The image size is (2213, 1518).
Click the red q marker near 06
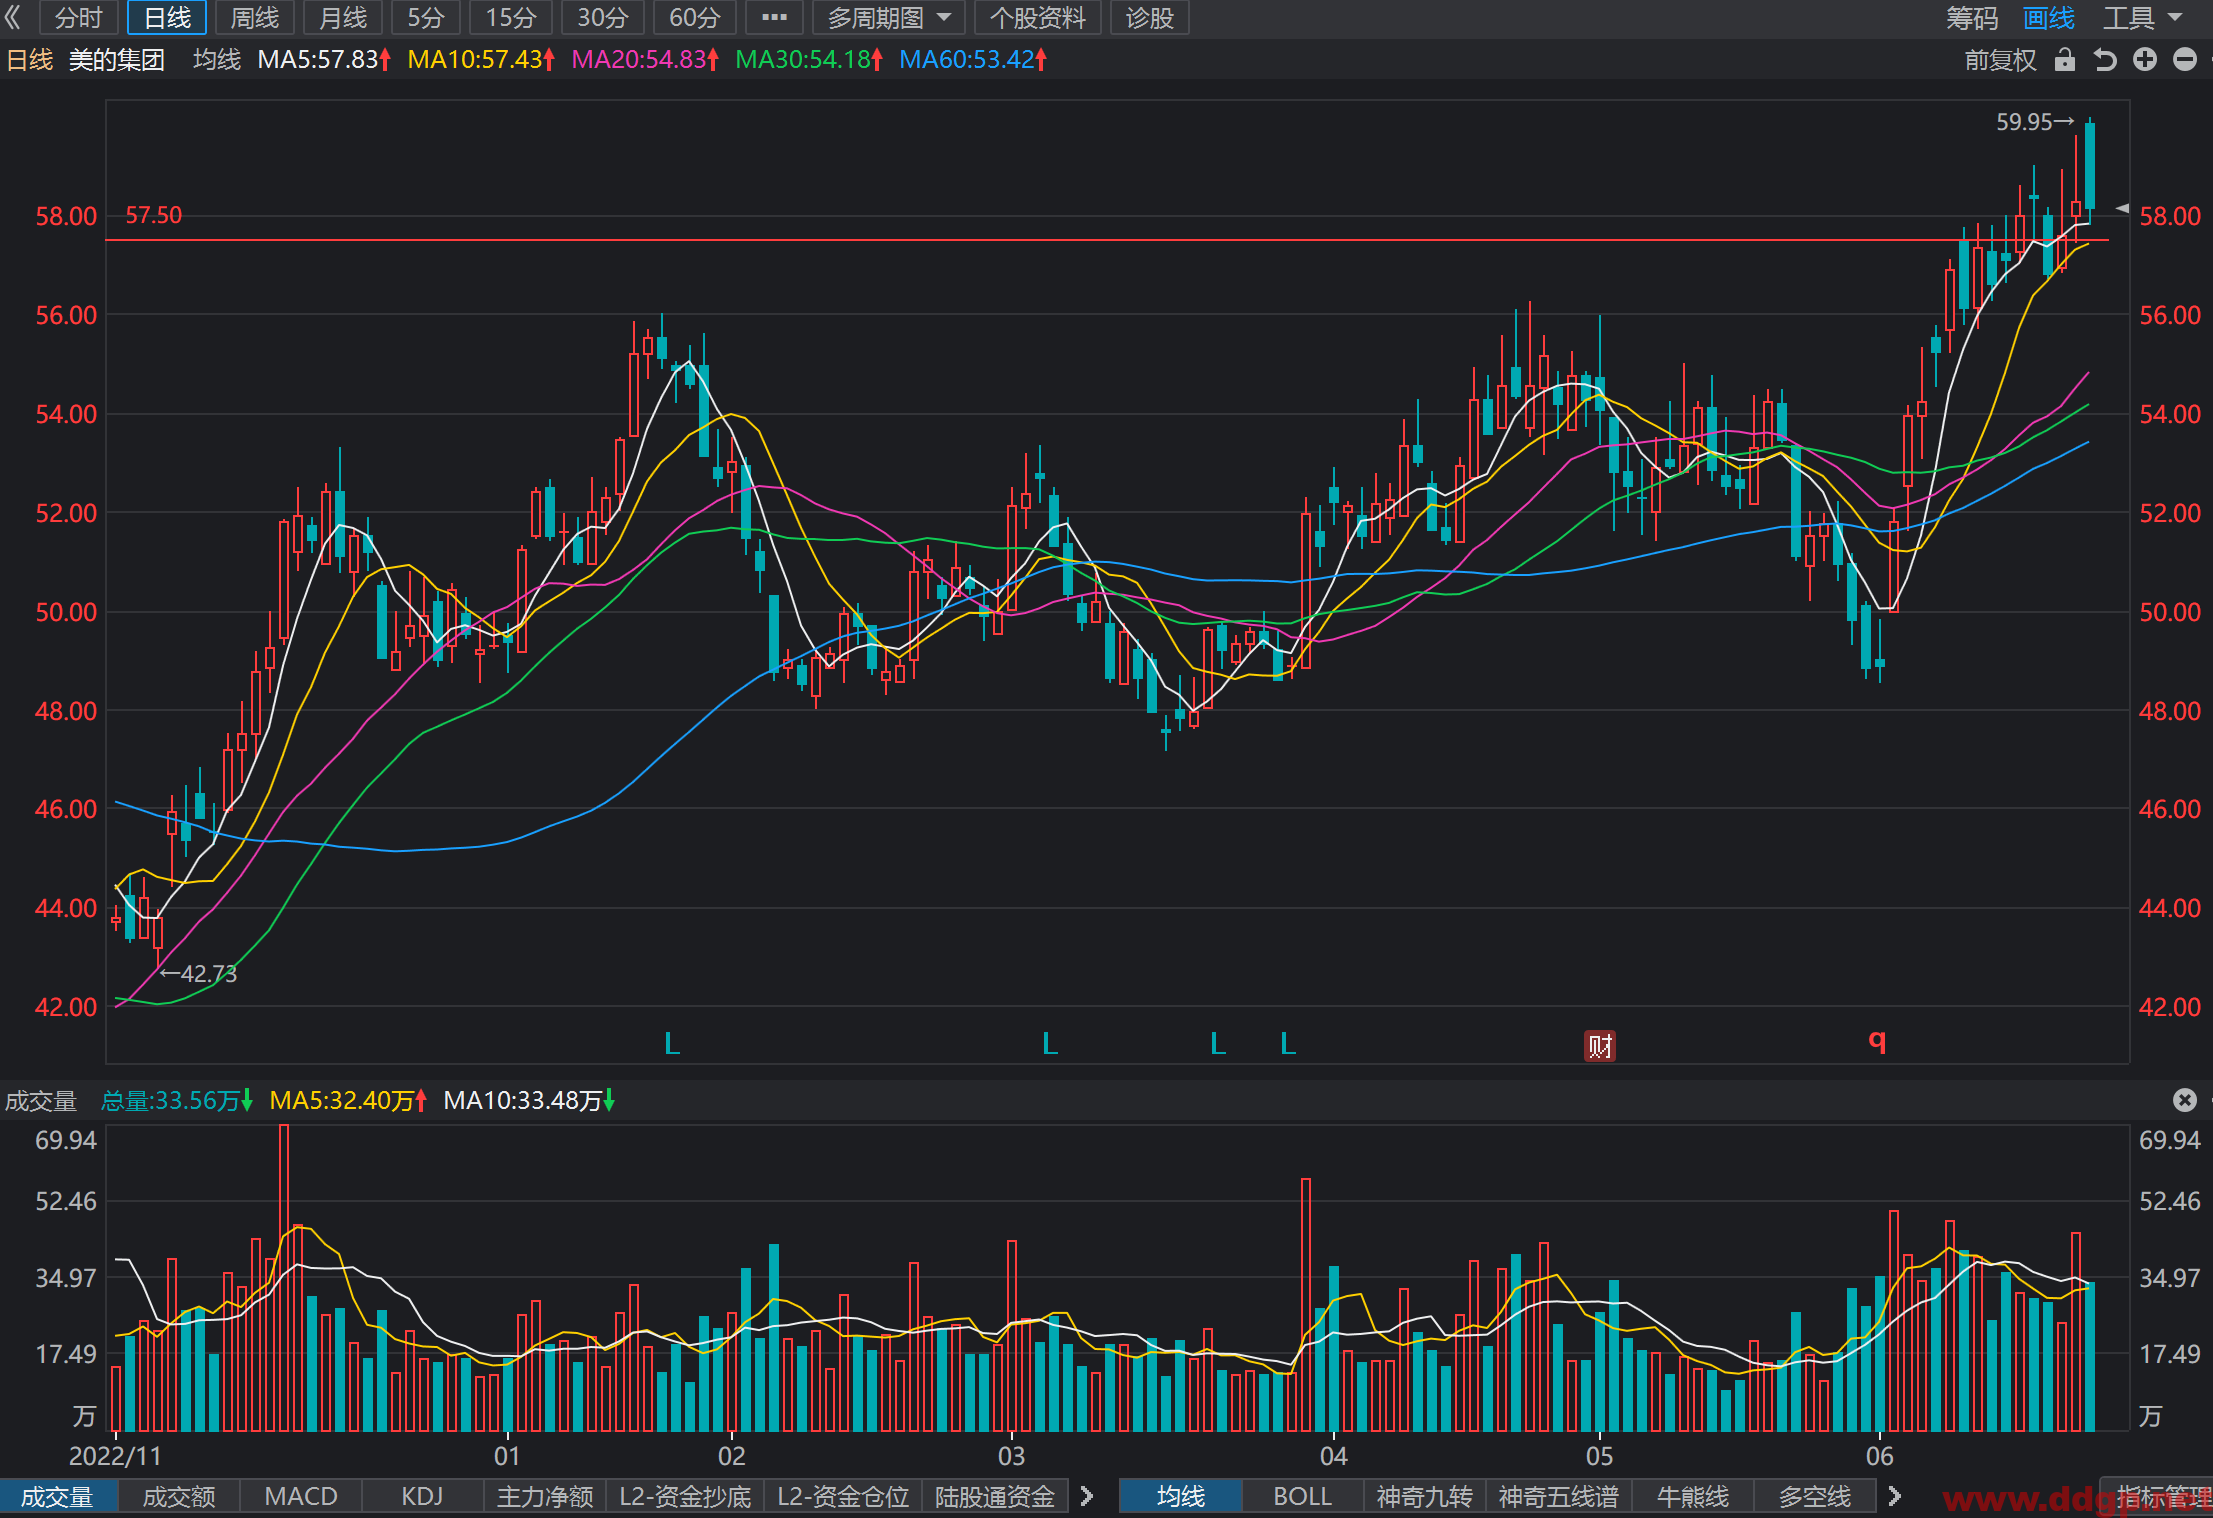(x=1877, y=1041)
